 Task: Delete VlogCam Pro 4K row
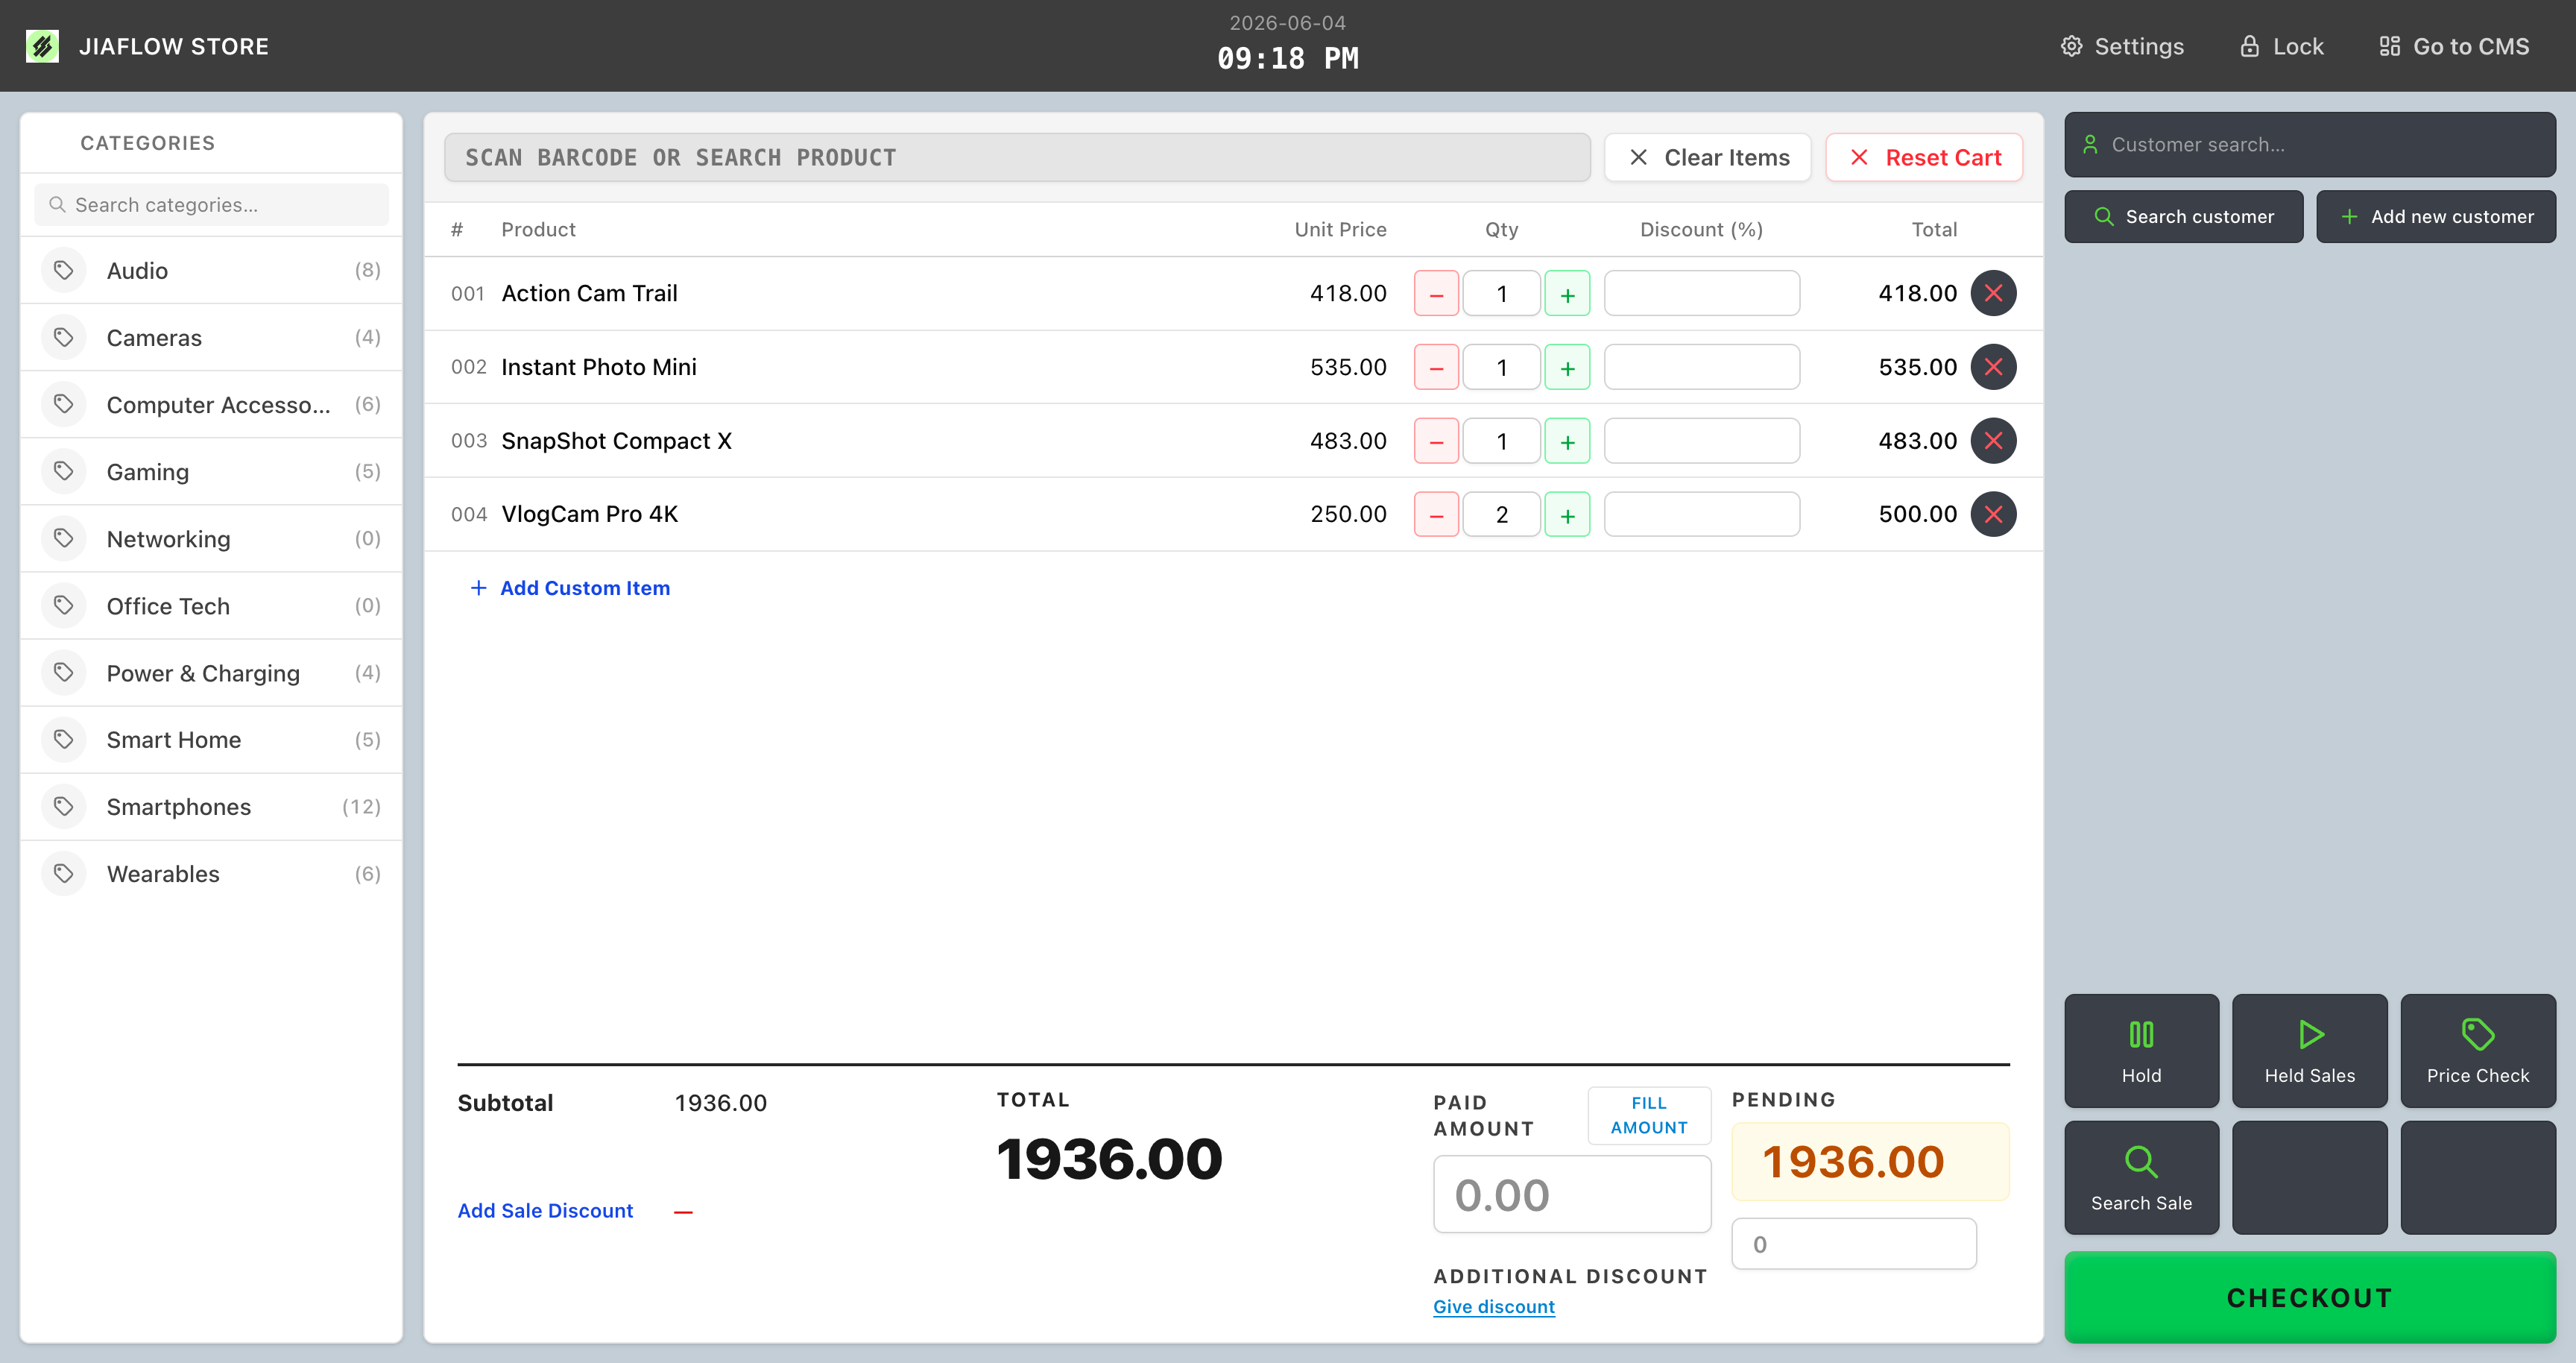(x=1993, y=514)
